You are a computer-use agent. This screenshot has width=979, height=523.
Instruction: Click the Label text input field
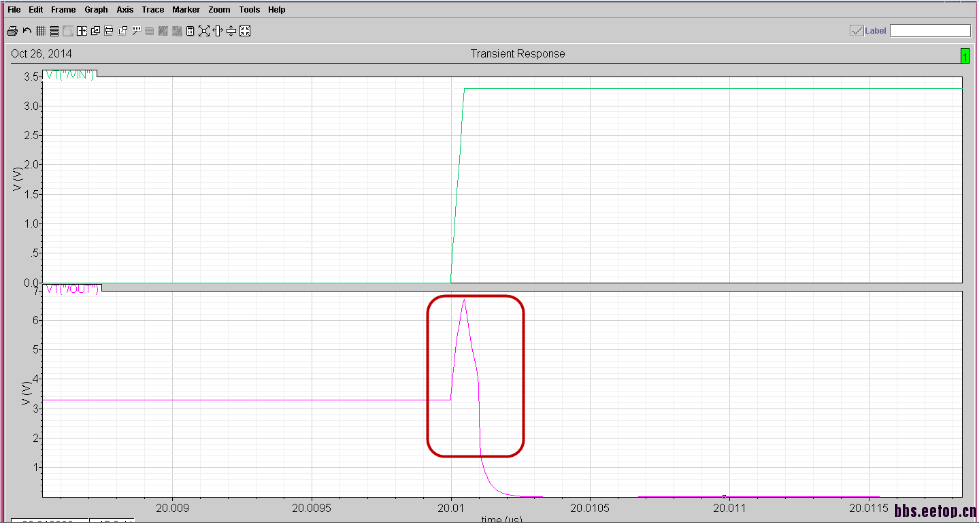930,31
